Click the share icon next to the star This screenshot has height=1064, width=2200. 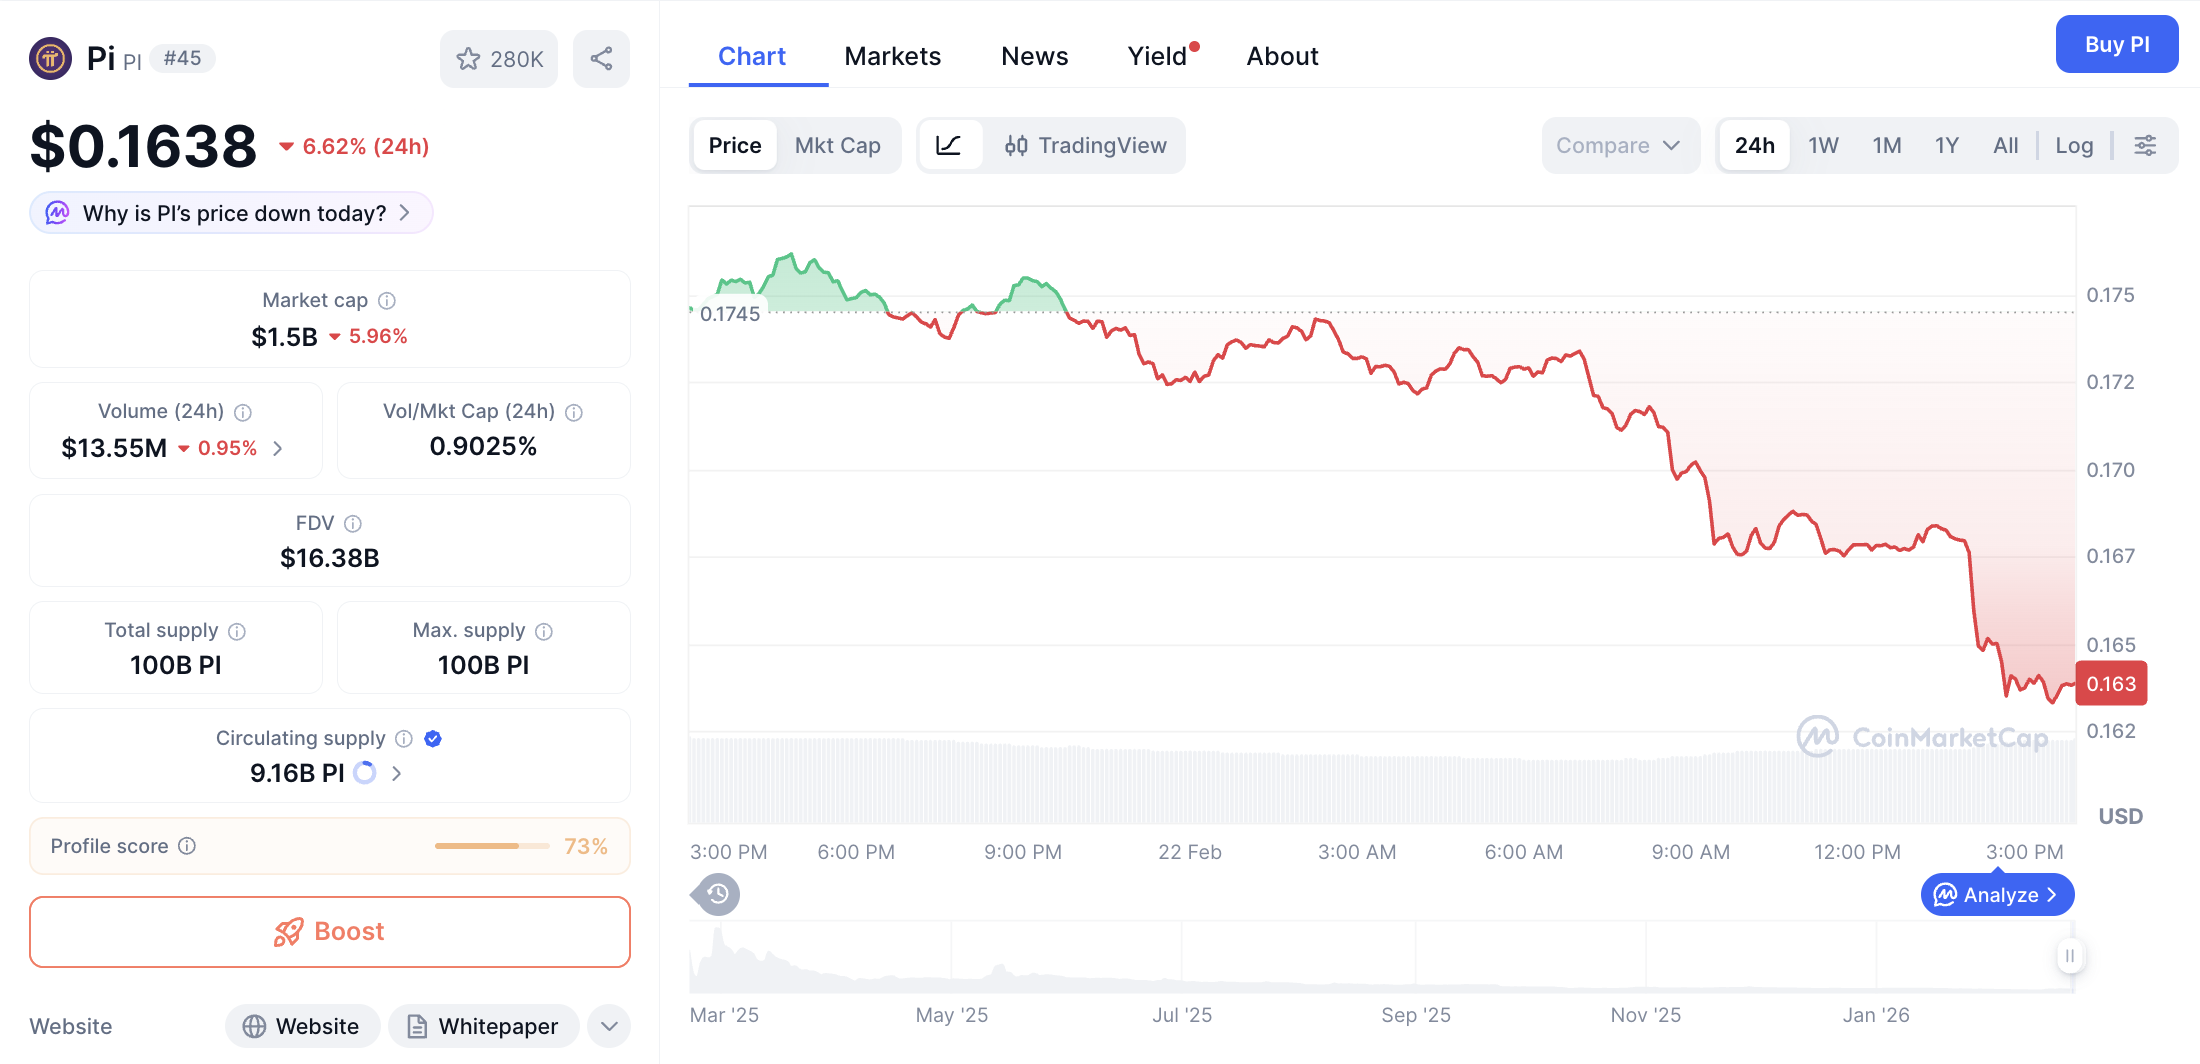(x=601, y=59)
